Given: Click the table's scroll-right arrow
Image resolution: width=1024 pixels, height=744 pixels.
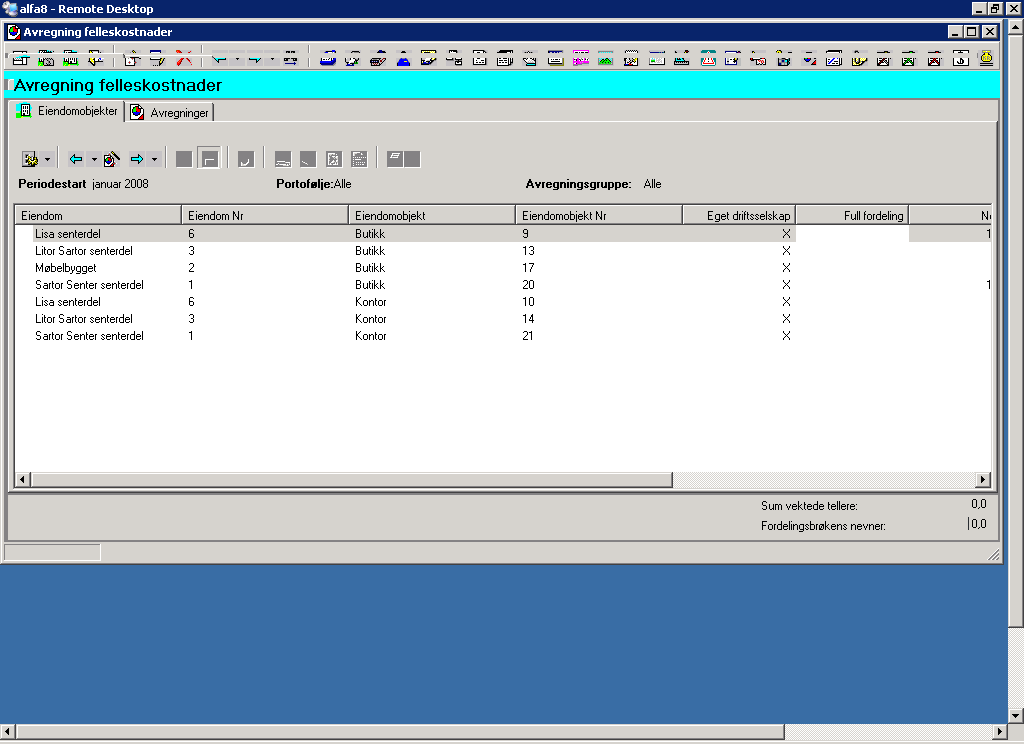Looking at the screenshot, I should pos(983,479).
